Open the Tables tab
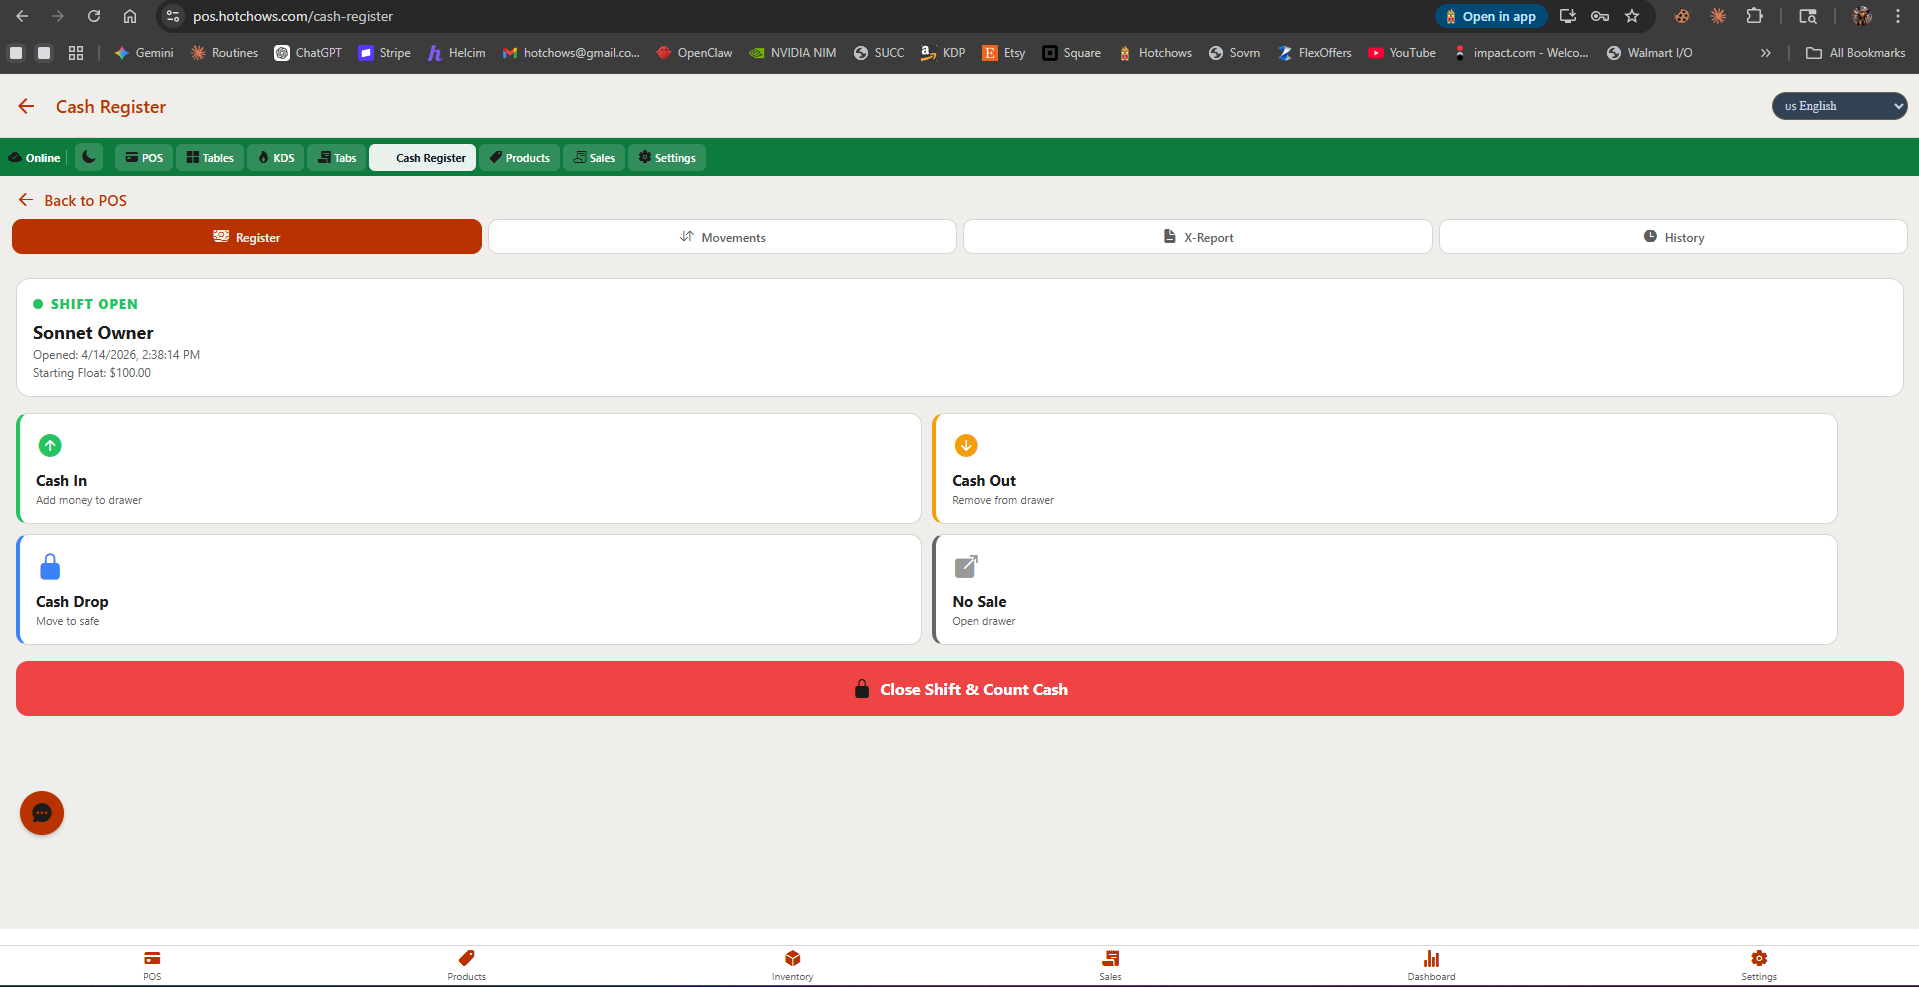The image size is (1919, 987). click(x=210, y=158)
